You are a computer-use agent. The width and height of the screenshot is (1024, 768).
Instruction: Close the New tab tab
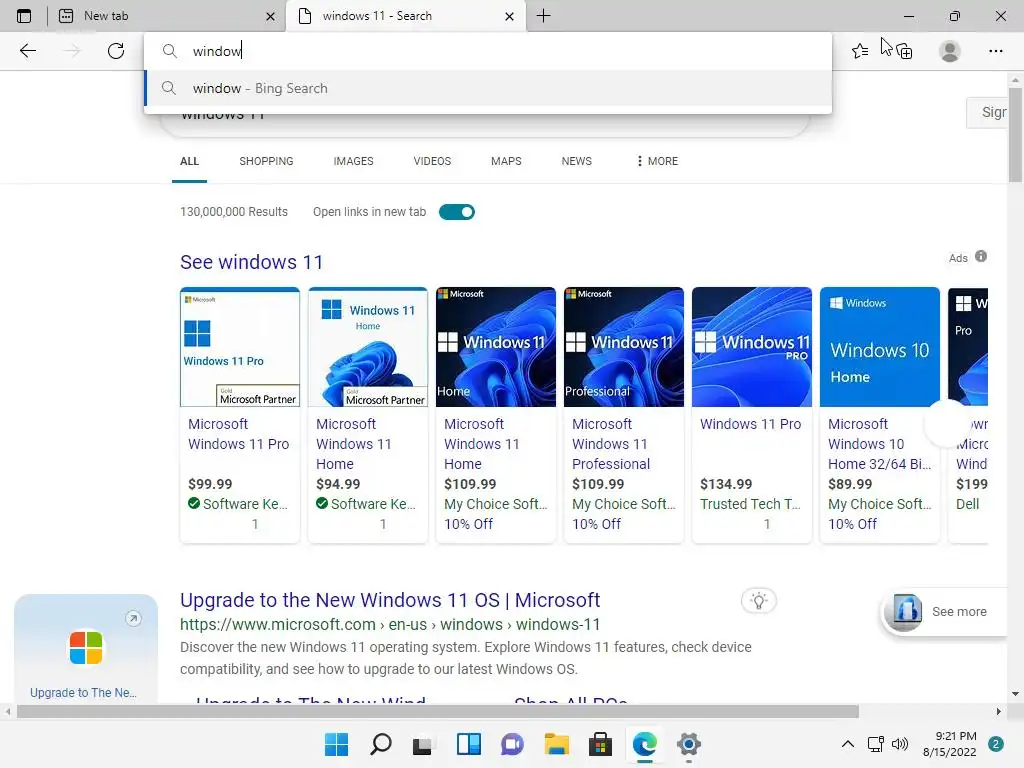click(x=270, y=16)
